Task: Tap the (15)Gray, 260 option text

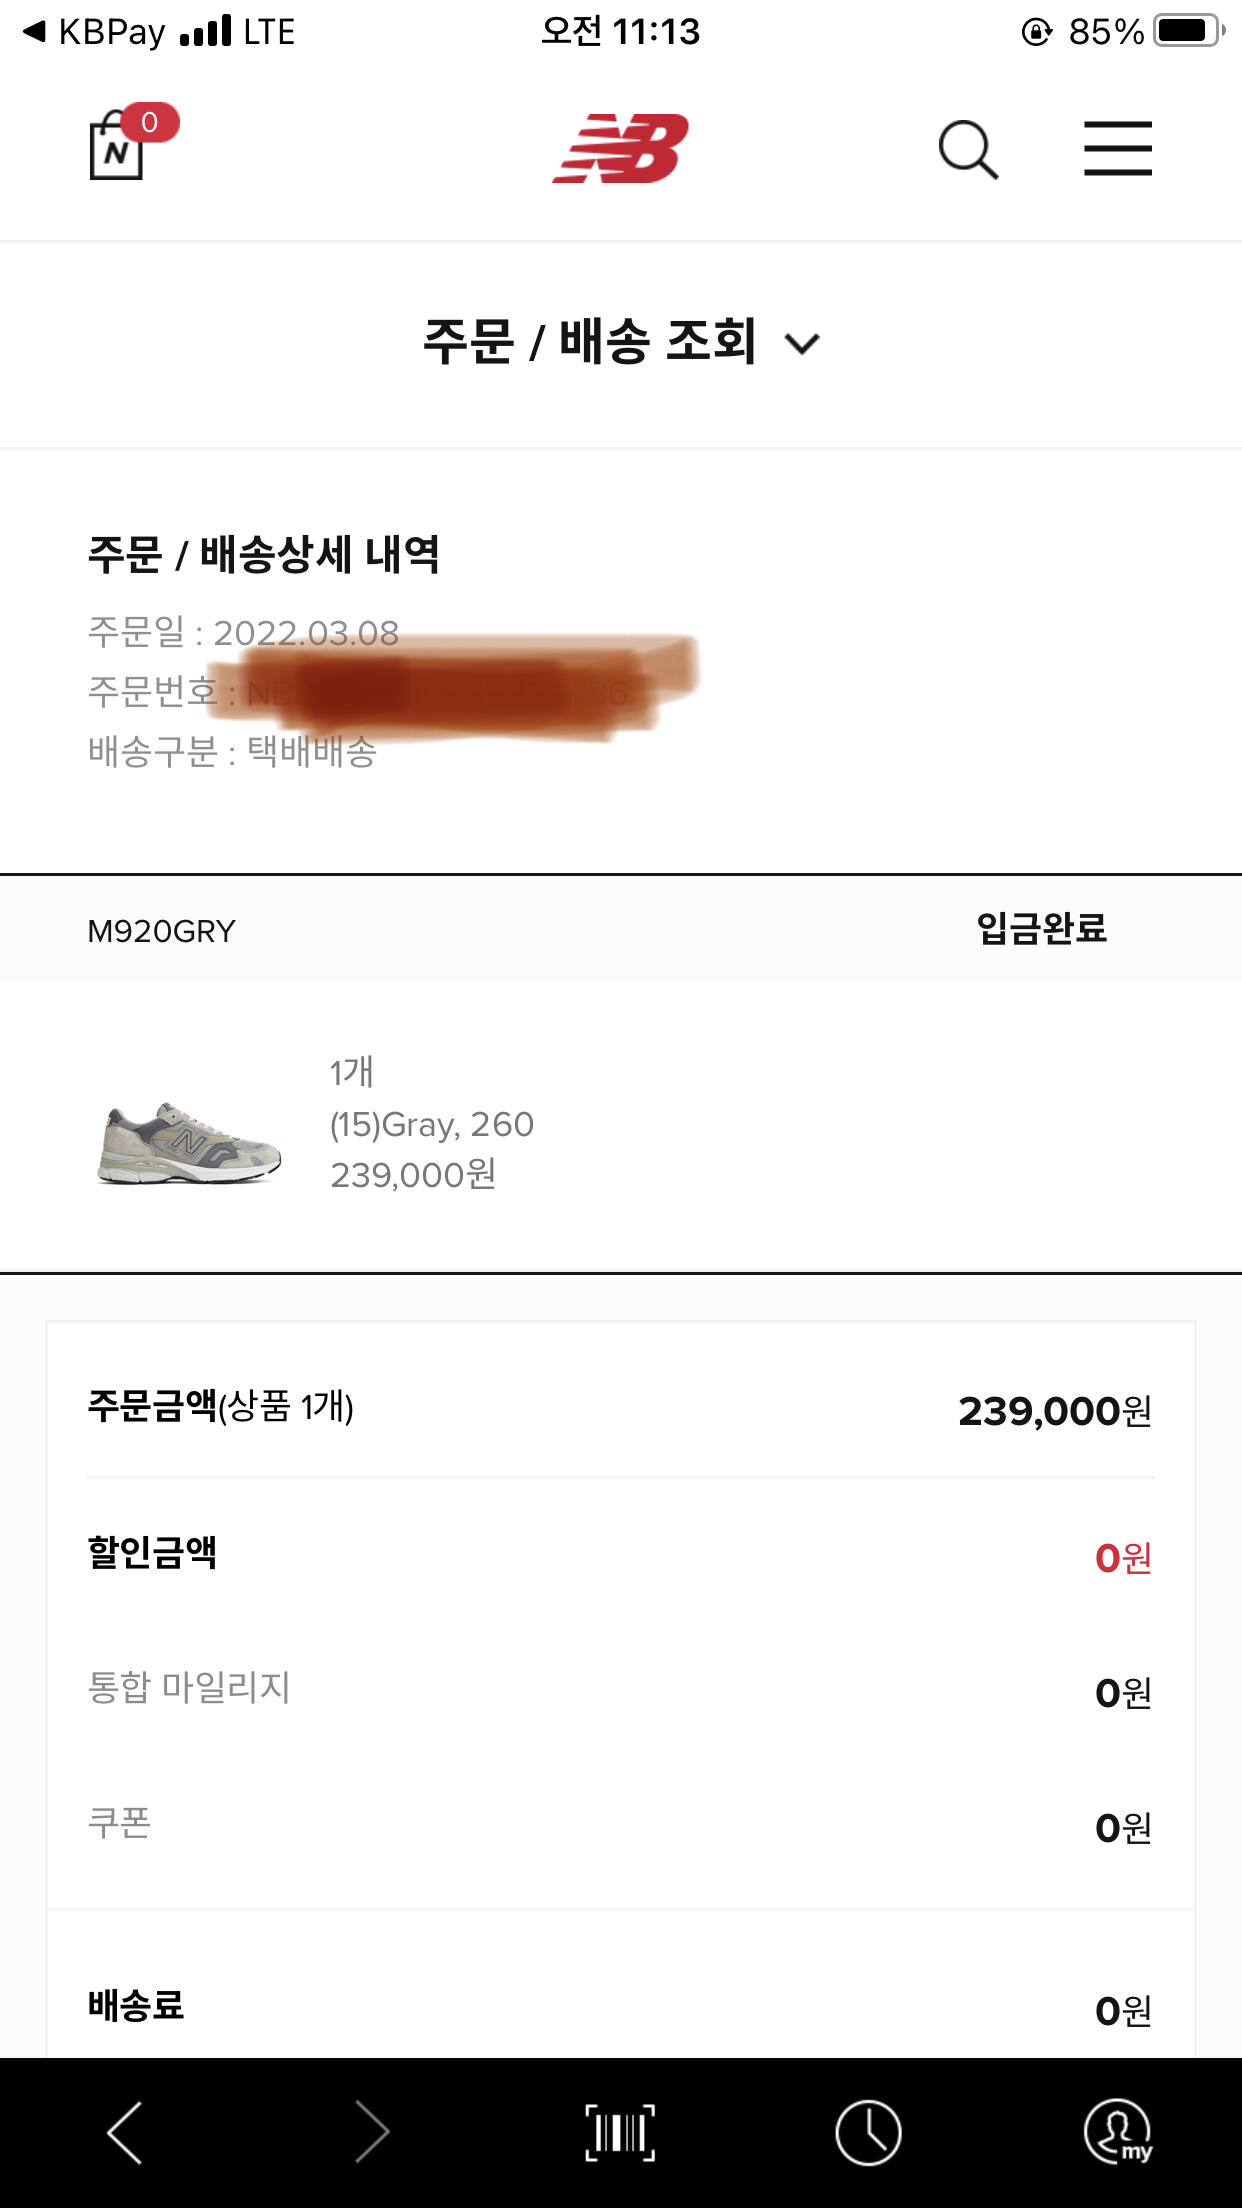Action: (432, 1124)
